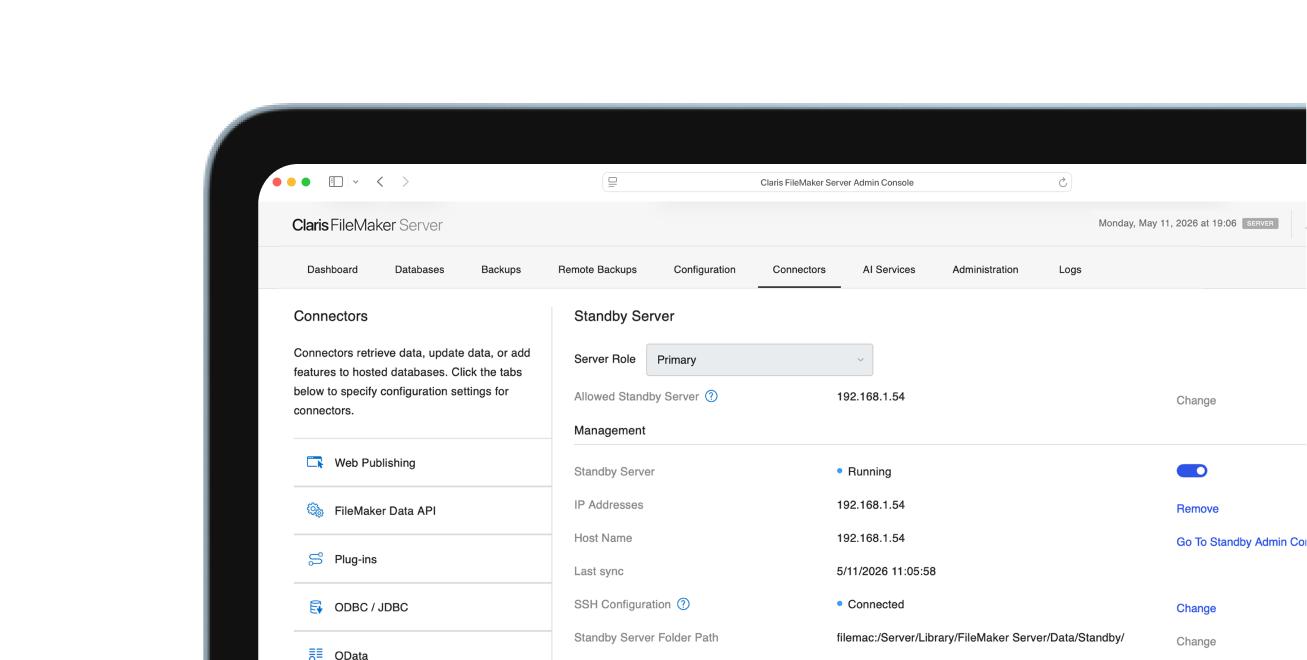Click Change for SSH Configuration
This screenshot has width=1307, height=660.
click(1196, 608)
